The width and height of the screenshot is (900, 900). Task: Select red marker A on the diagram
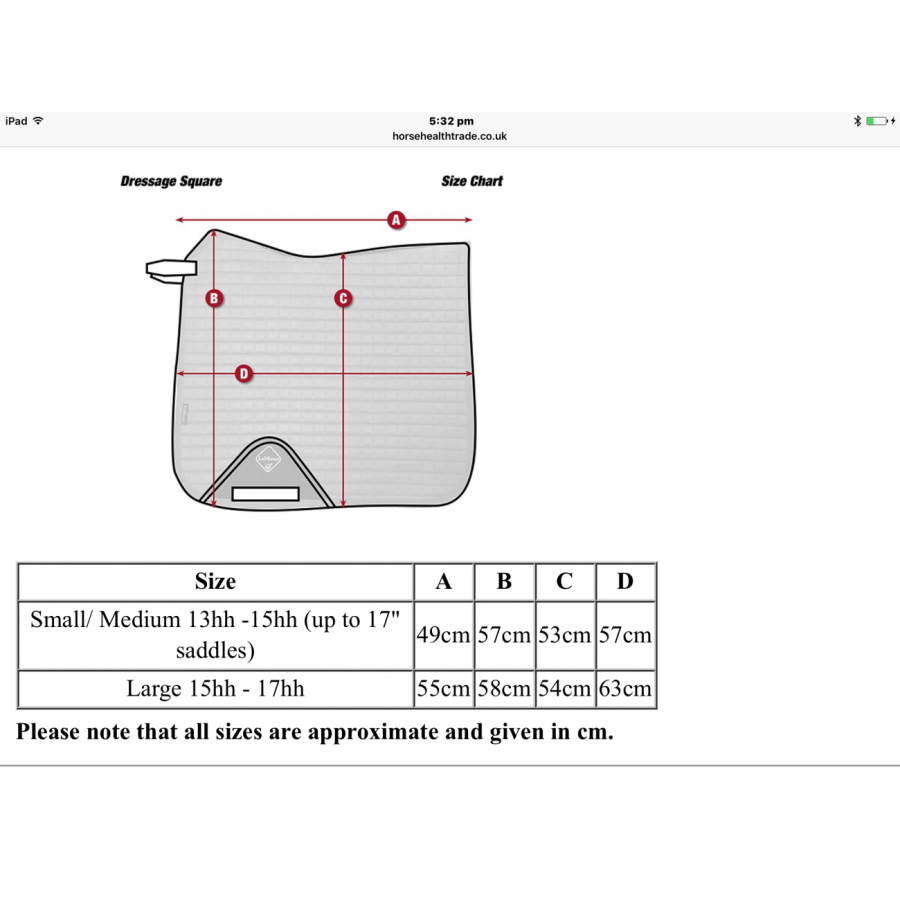pos(396,218)
